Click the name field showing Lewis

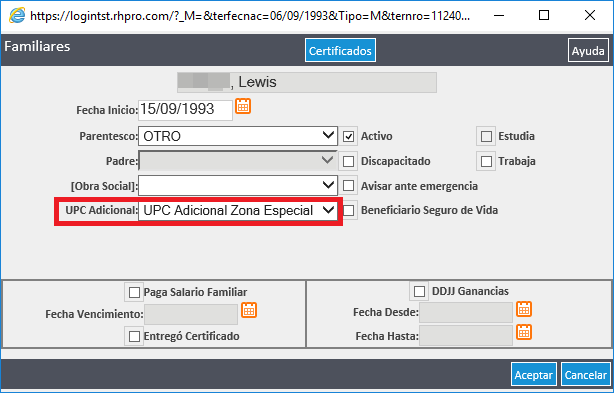point(307,82)
